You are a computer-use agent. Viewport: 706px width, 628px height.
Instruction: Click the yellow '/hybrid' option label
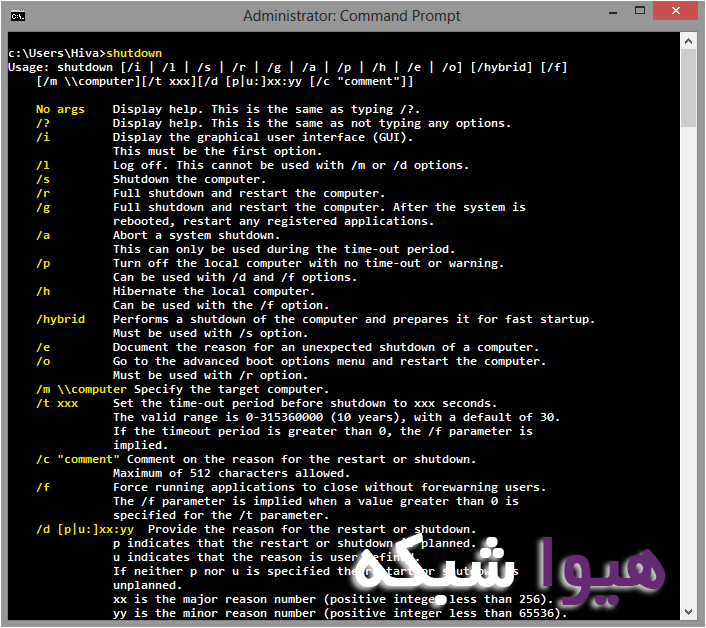click(x=60, y=319)
